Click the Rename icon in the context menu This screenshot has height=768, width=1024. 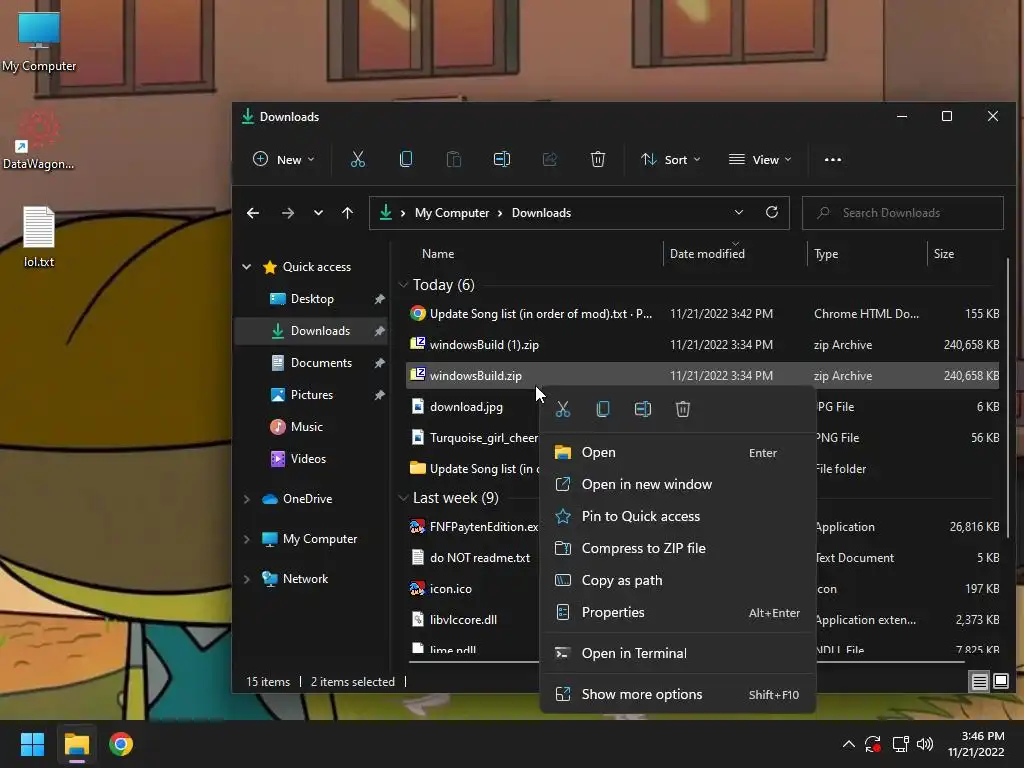(643, 409)
